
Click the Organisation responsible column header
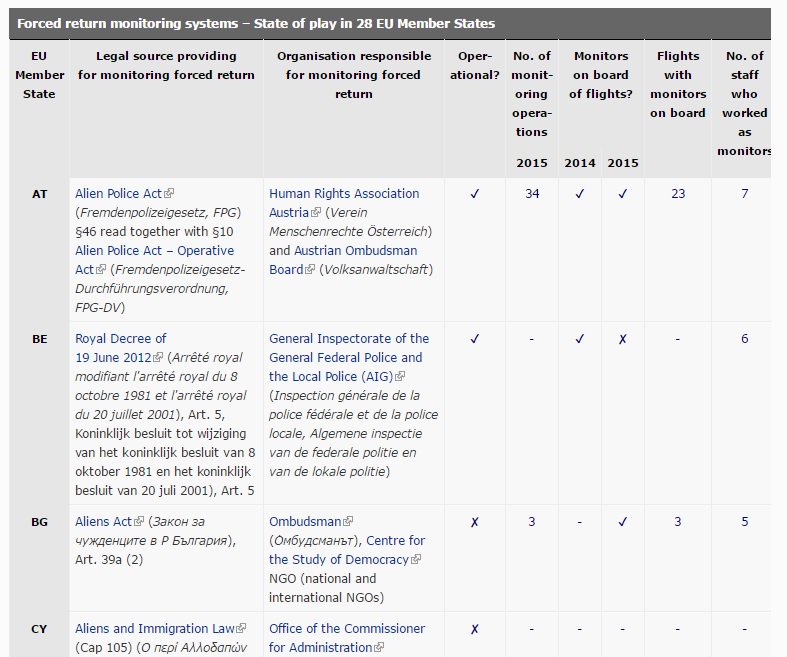coord(354,75)
